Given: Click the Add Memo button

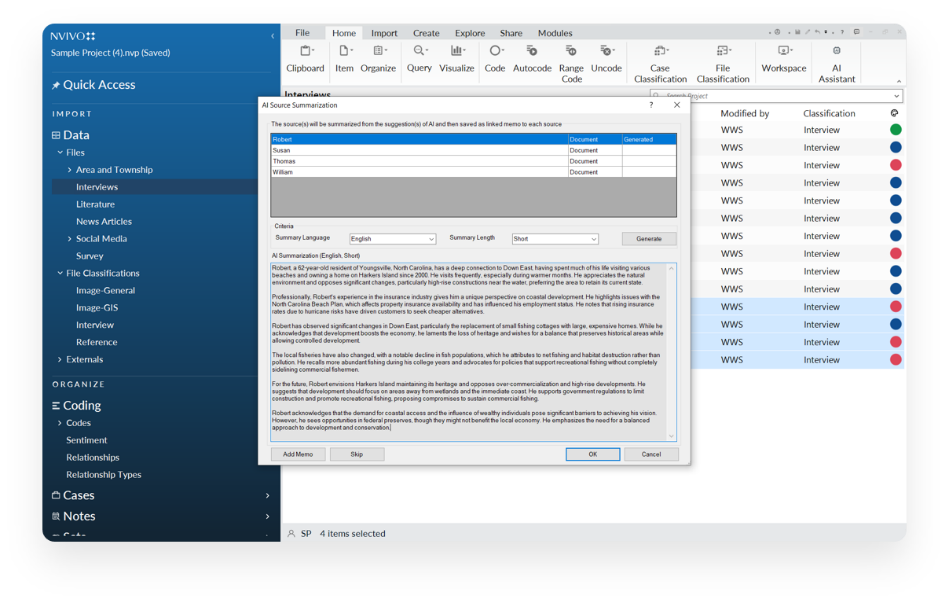Looking at the screenshot, I should tap(298, 454).
